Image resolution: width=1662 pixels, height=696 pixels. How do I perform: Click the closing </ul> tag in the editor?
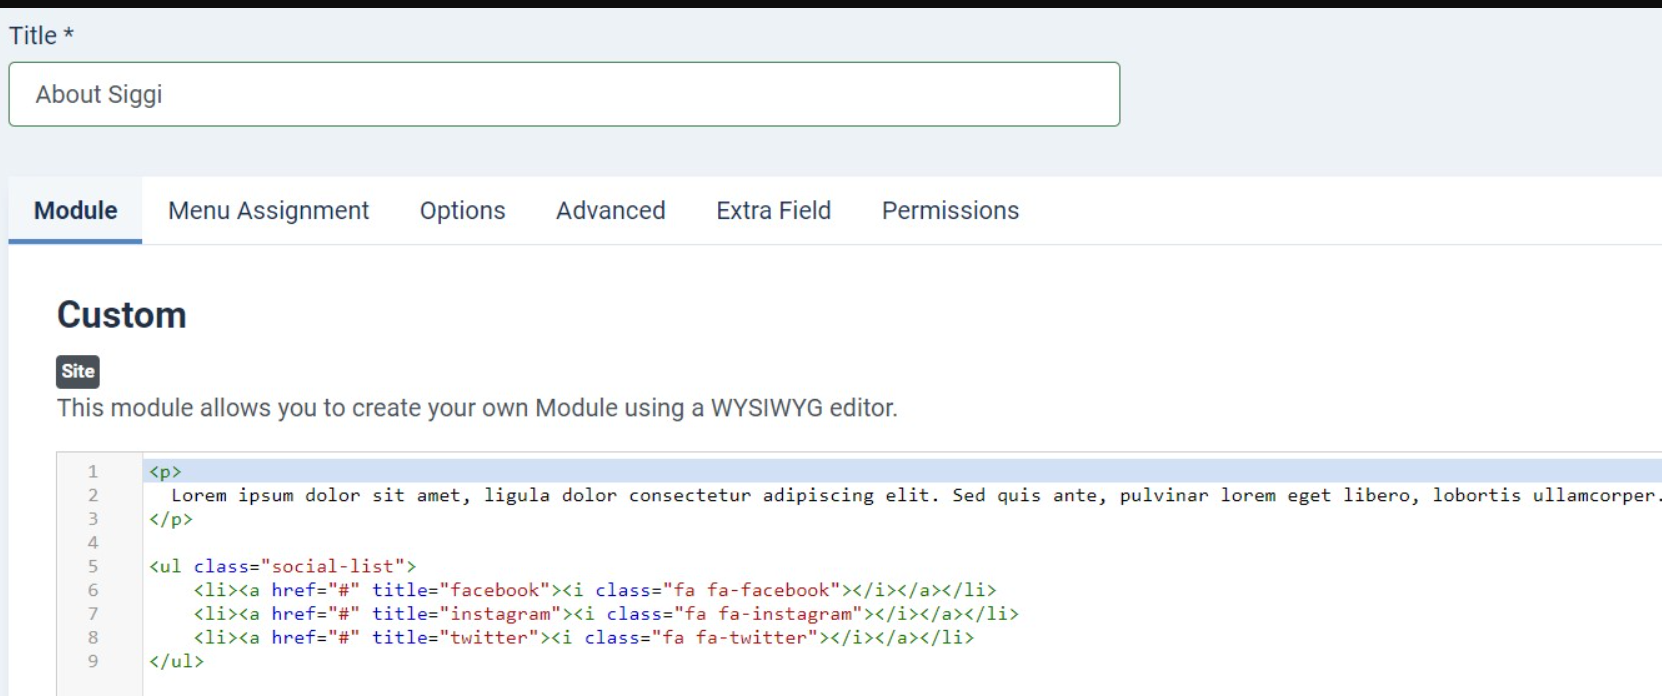pos(176,661)
